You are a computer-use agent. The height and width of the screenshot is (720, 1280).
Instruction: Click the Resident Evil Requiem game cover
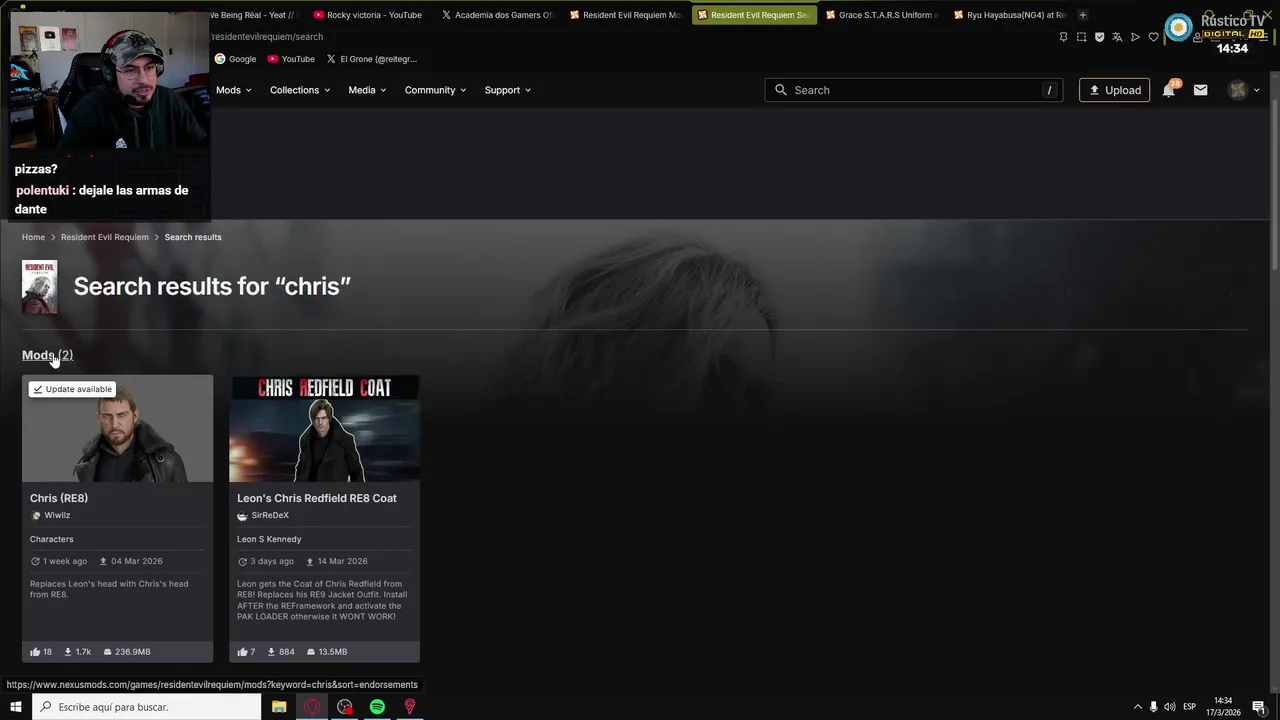coord(40,287)
